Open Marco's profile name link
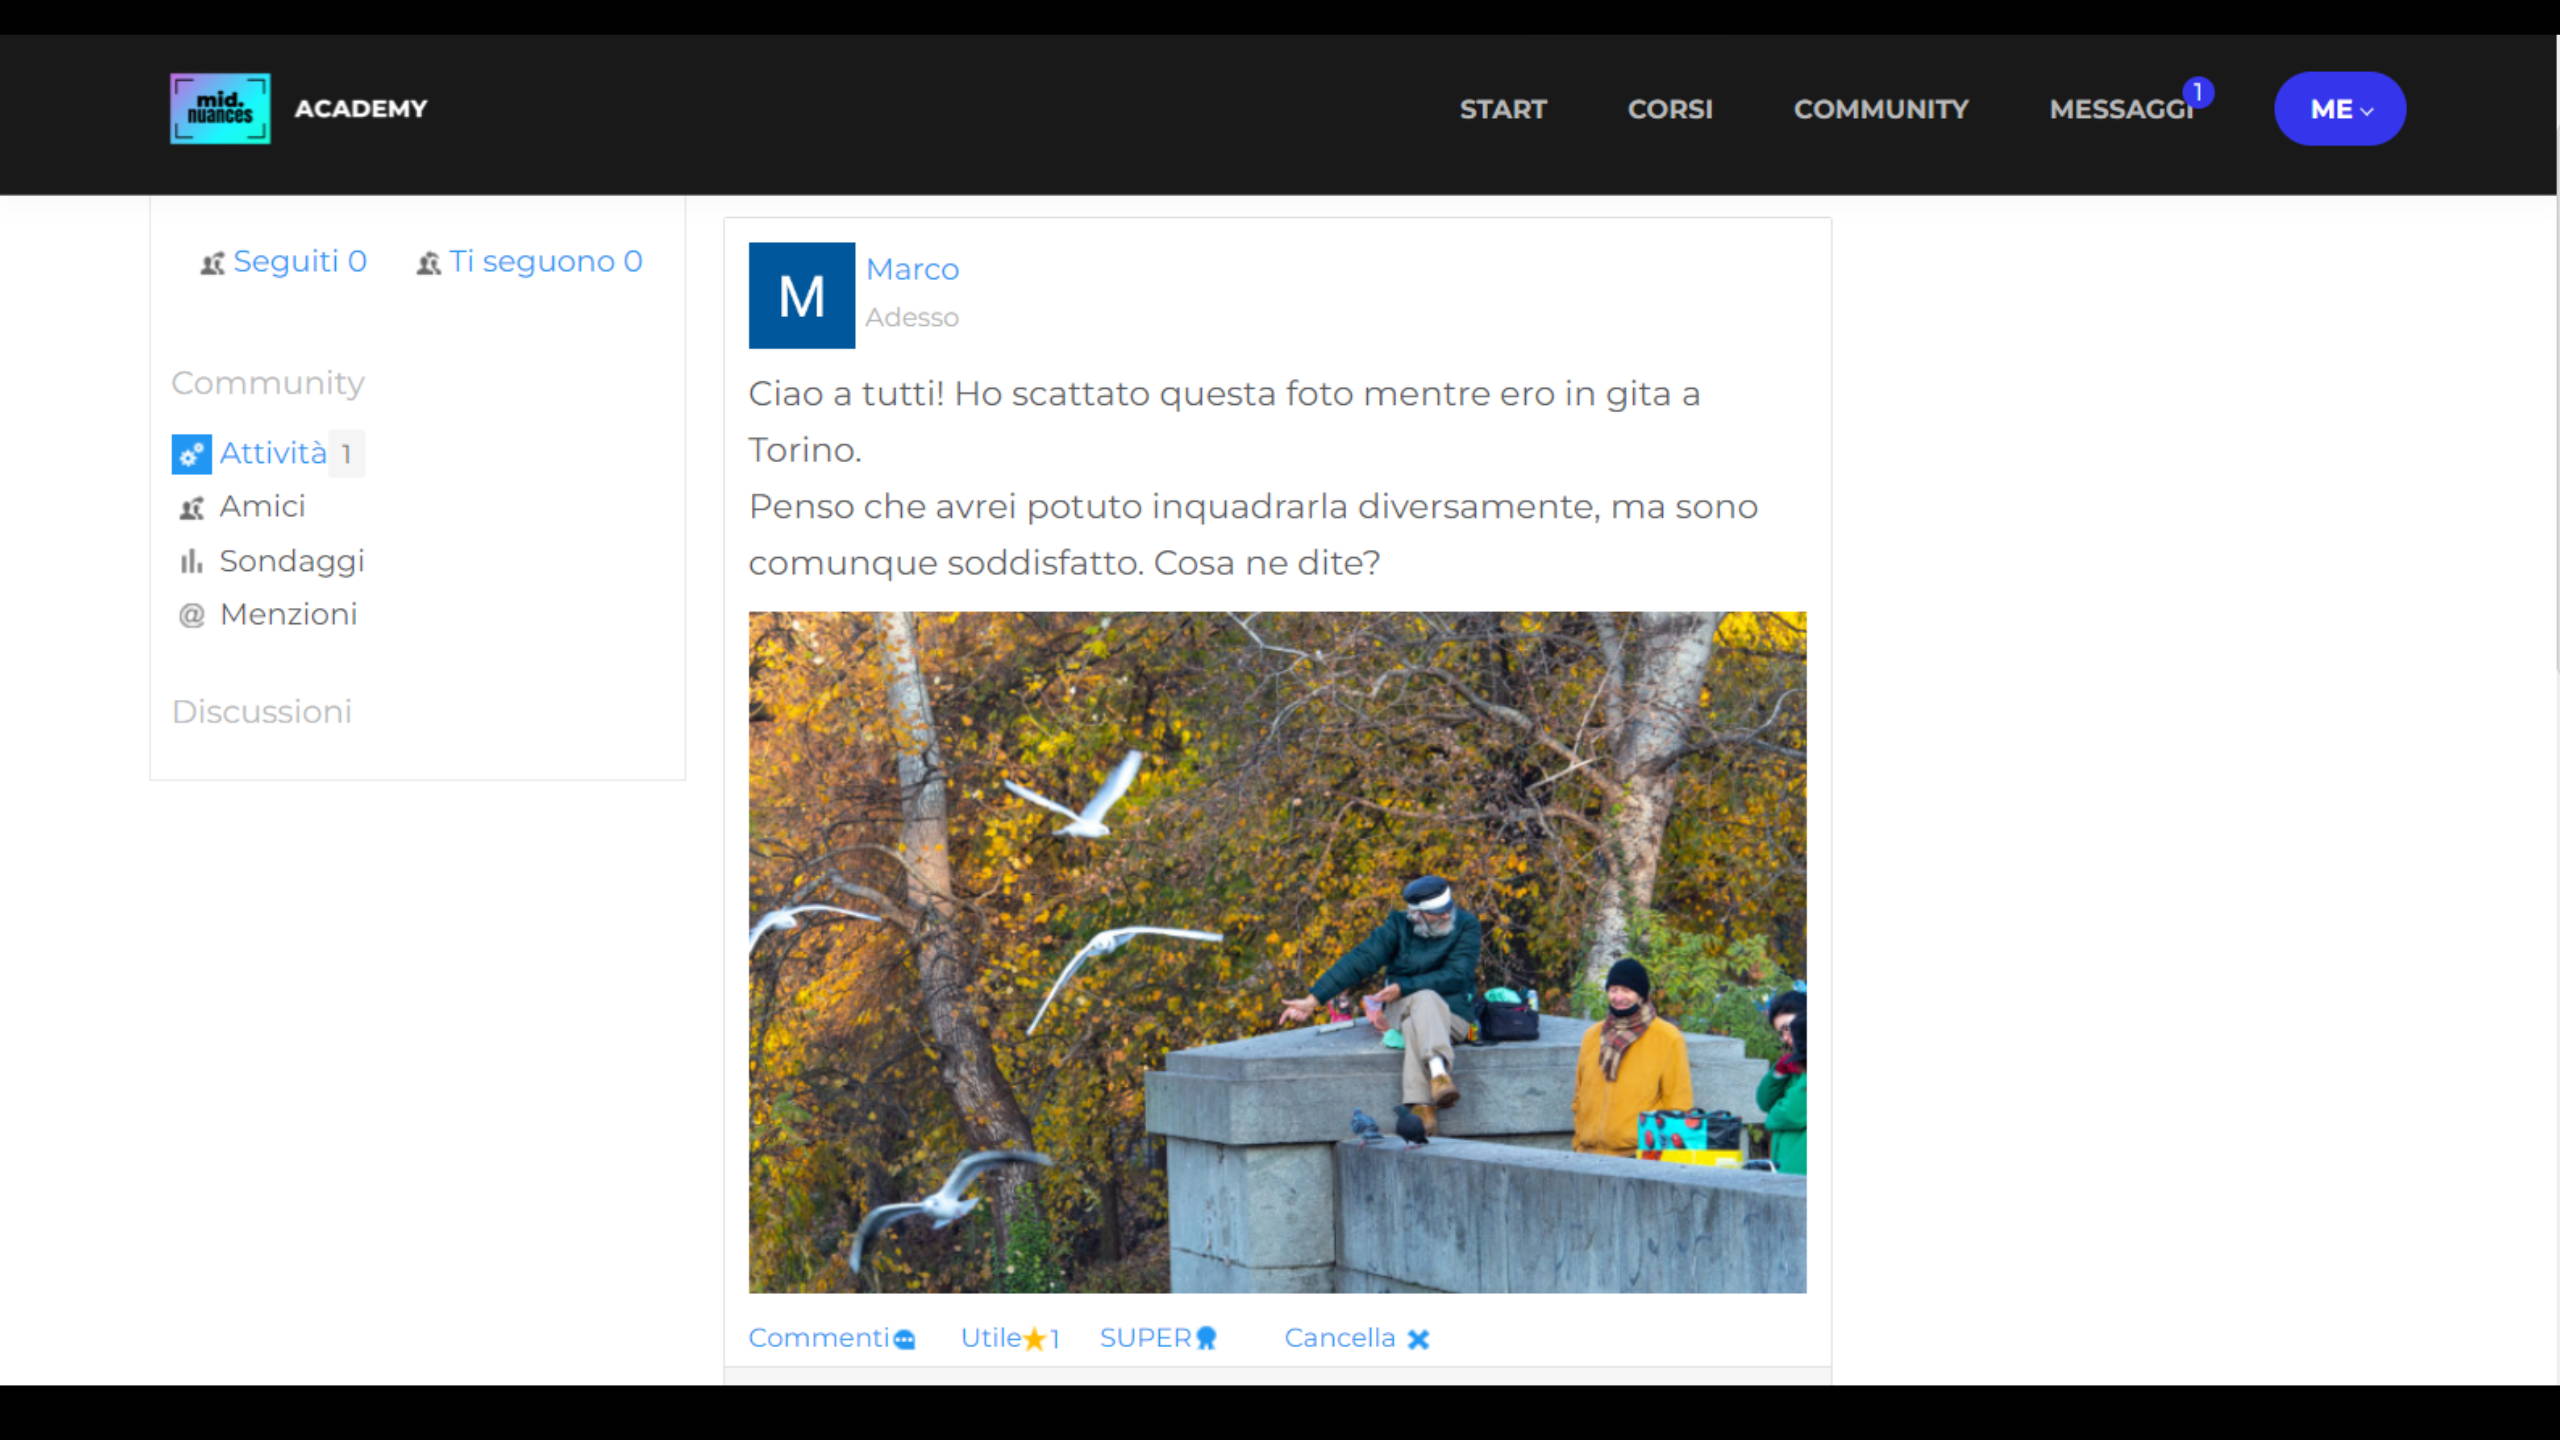2560x1440 pixels. (912, 269)
